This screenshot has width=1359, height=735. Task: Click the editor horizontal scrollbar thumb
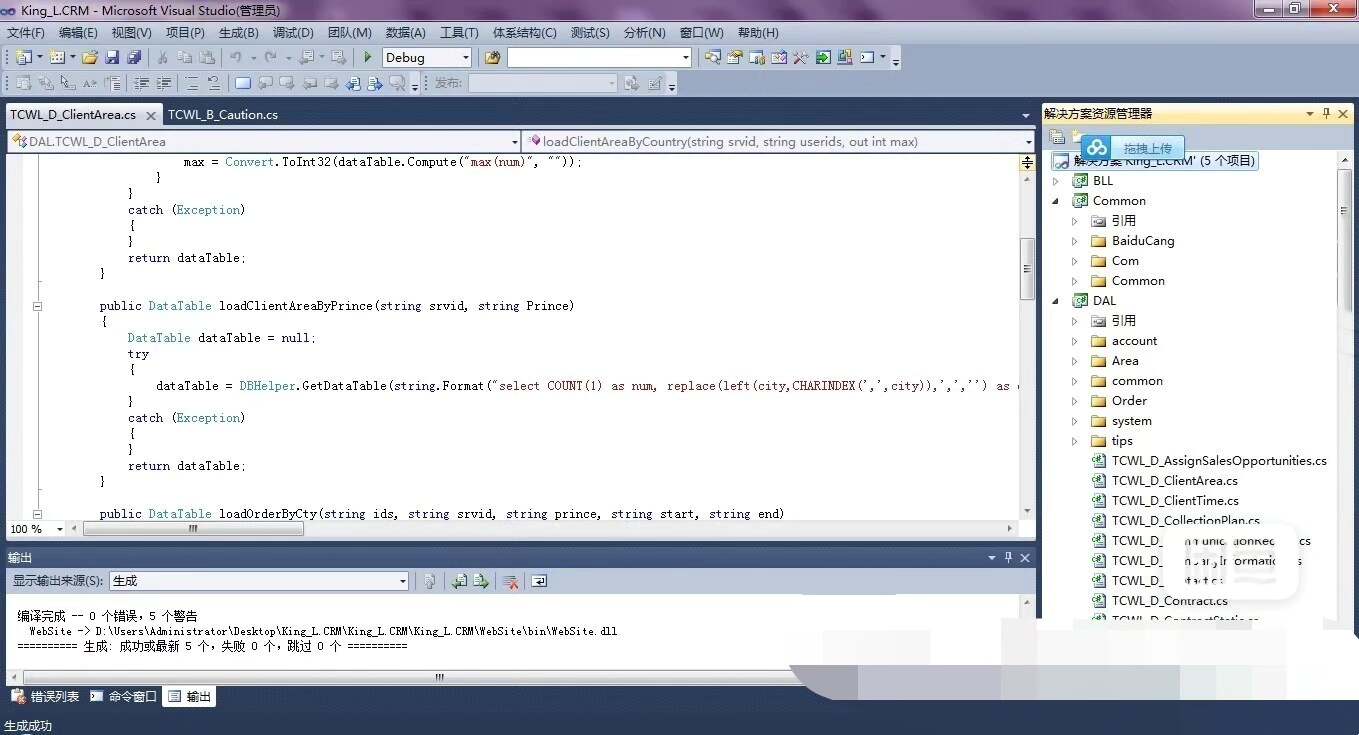193,529
